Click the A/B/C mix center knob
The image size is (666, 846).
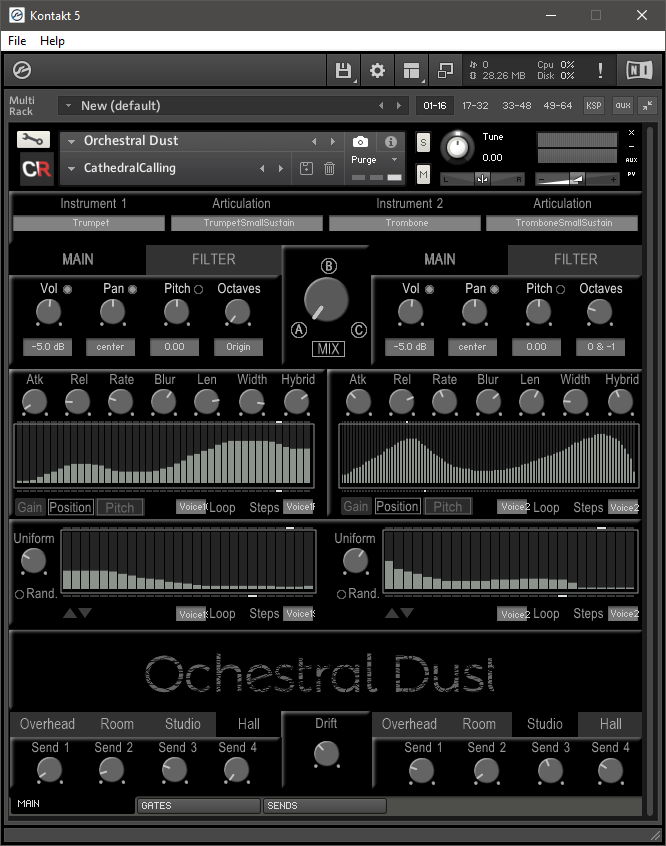coord(326,299)
